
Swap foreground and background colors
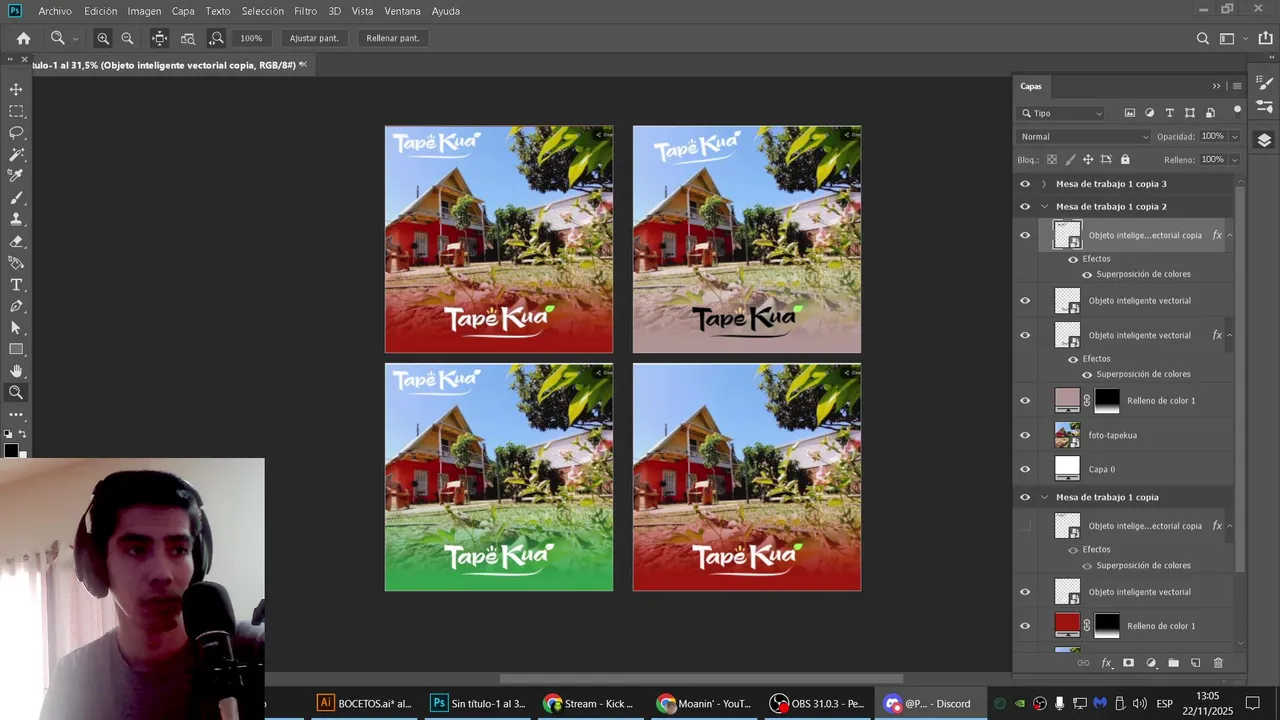(22, 434)
